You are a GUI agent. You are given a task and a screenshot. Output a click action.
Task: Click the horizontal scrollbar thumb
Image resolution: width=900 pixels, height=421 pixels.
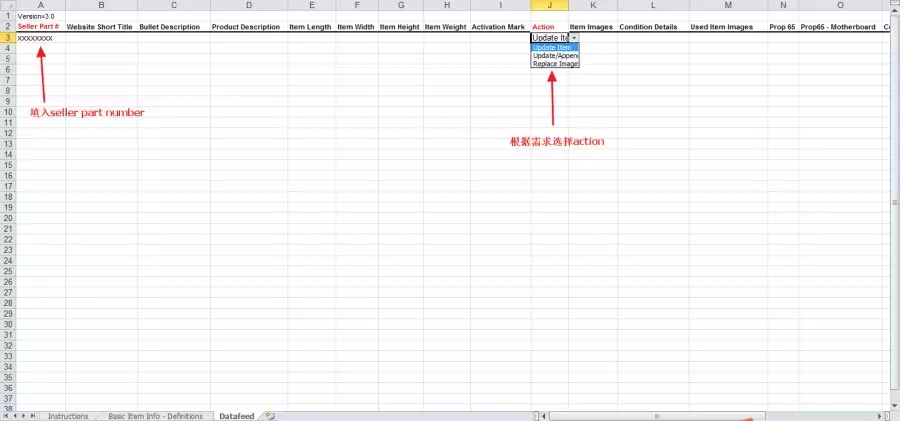tap(657, 416)
